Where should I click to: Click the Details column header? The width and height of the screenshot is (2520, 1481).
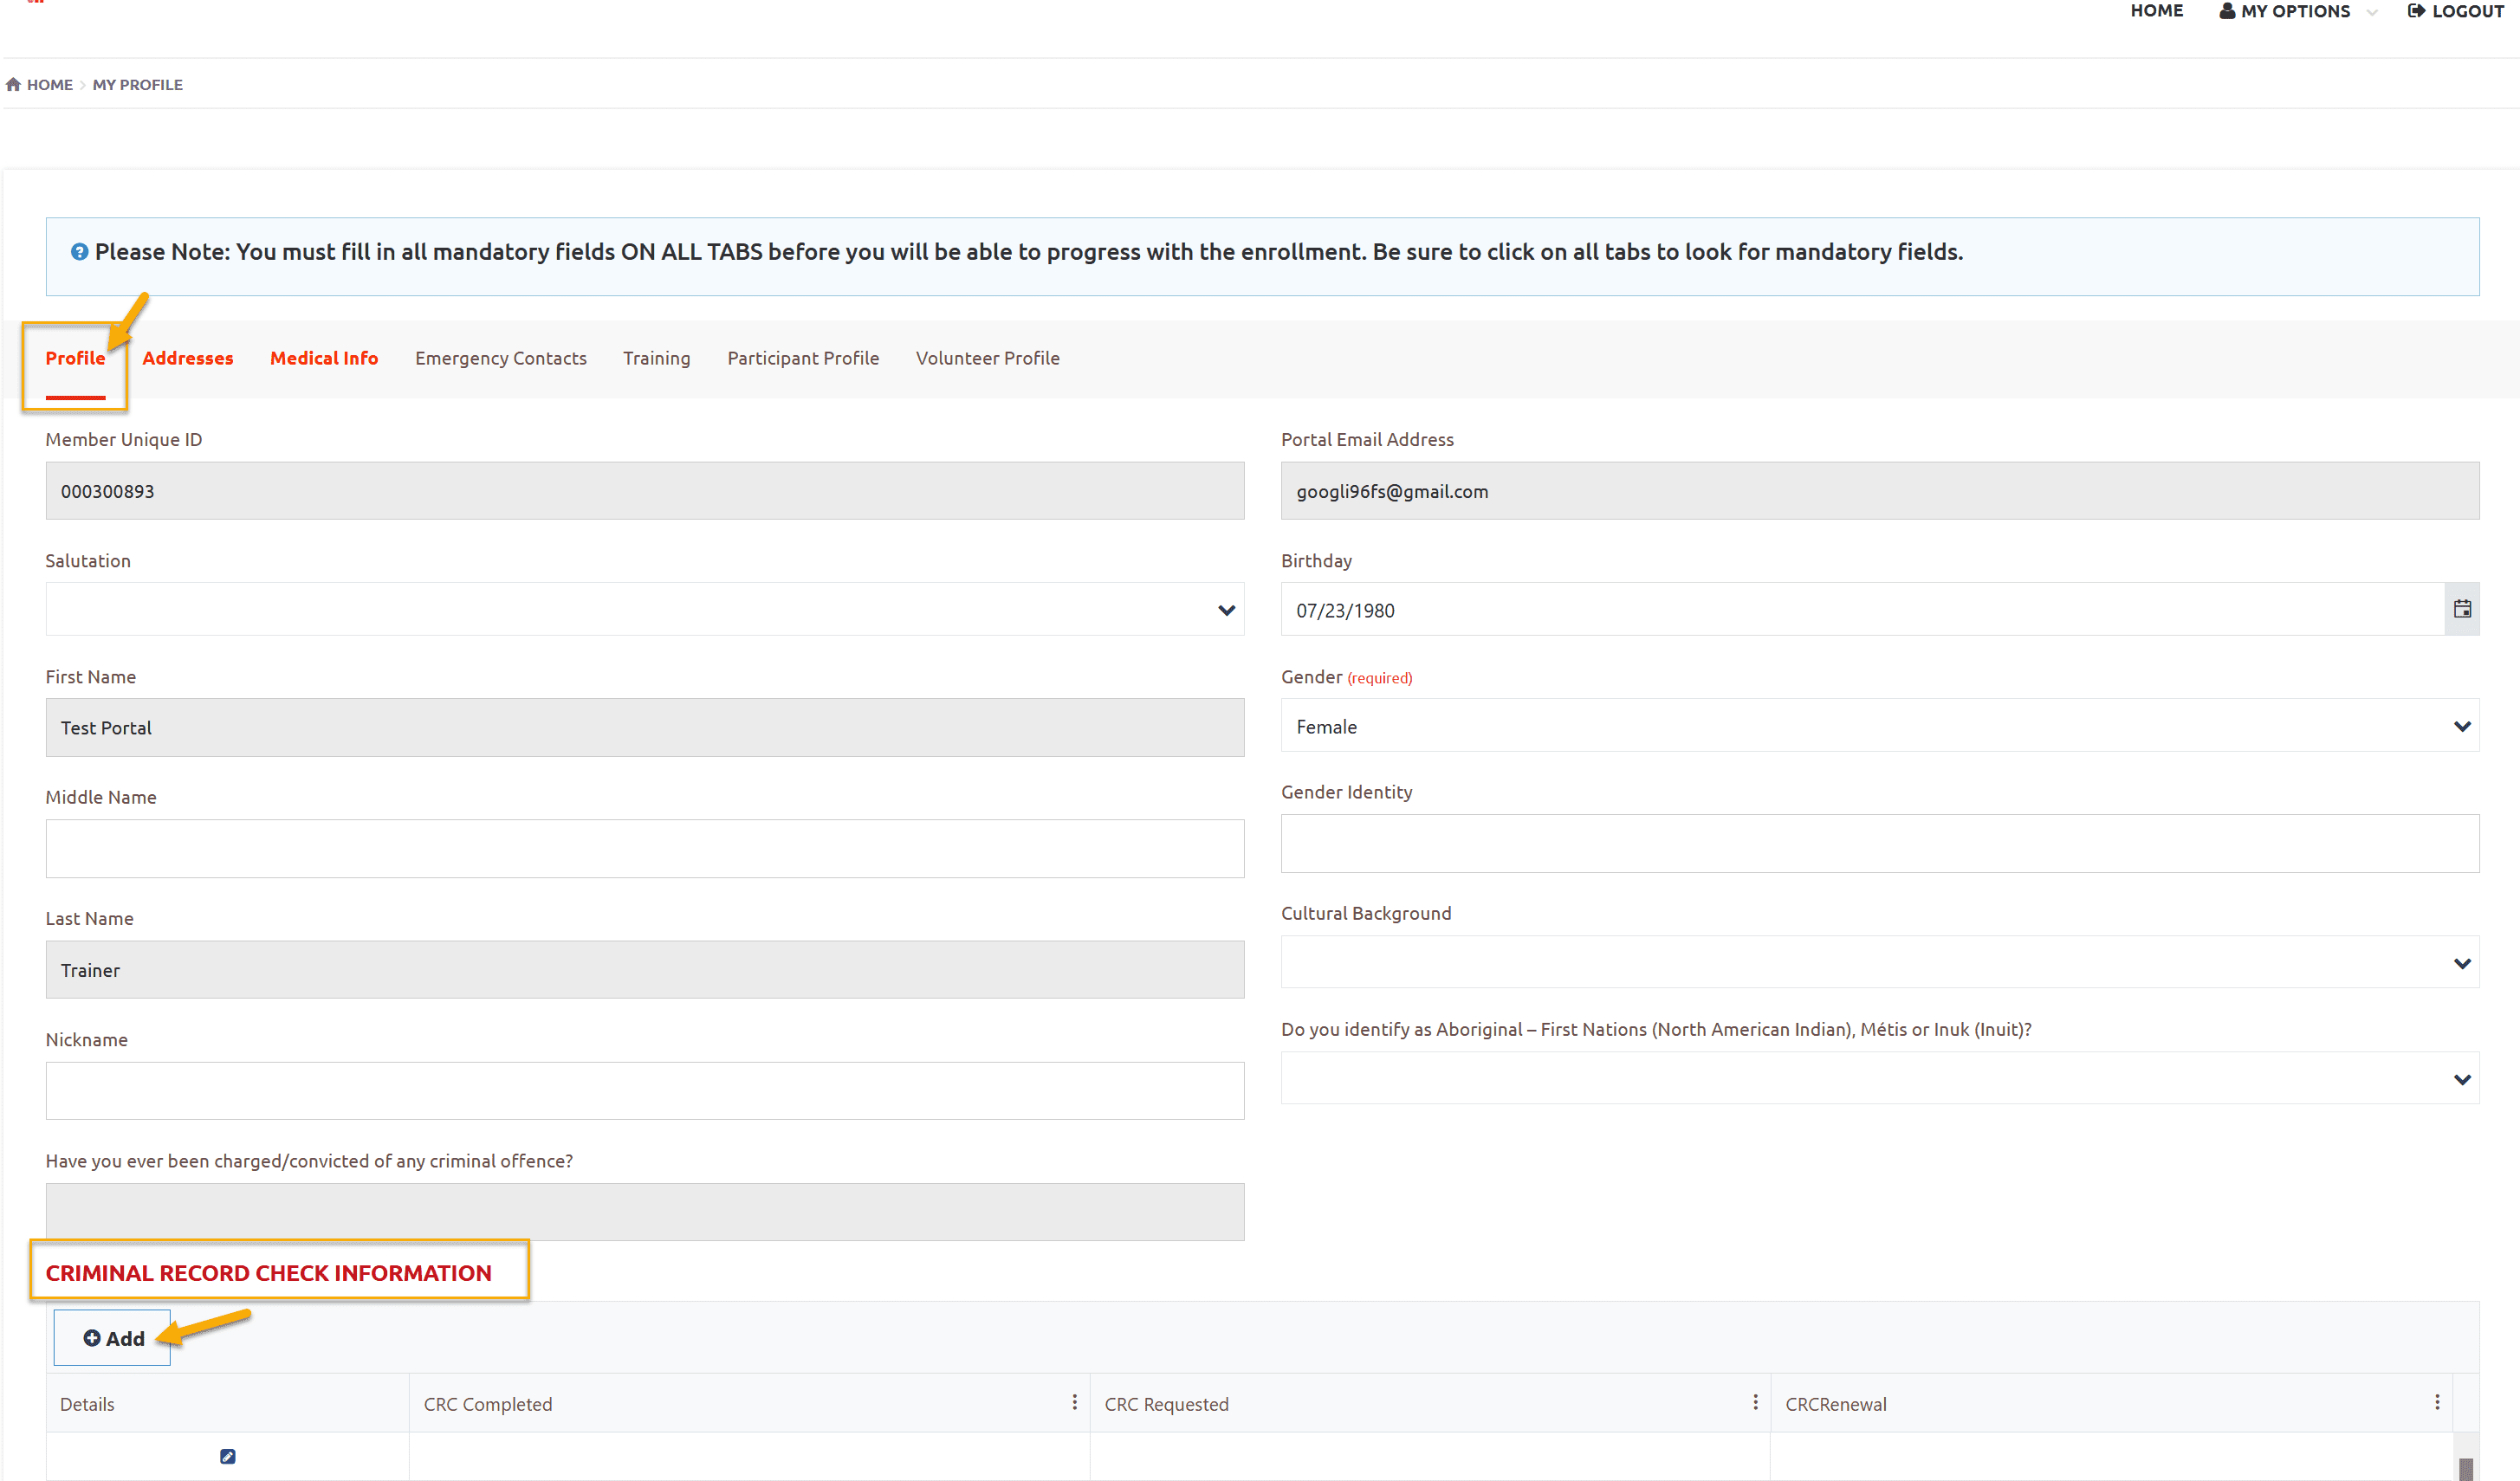[x=87, y=1404]
